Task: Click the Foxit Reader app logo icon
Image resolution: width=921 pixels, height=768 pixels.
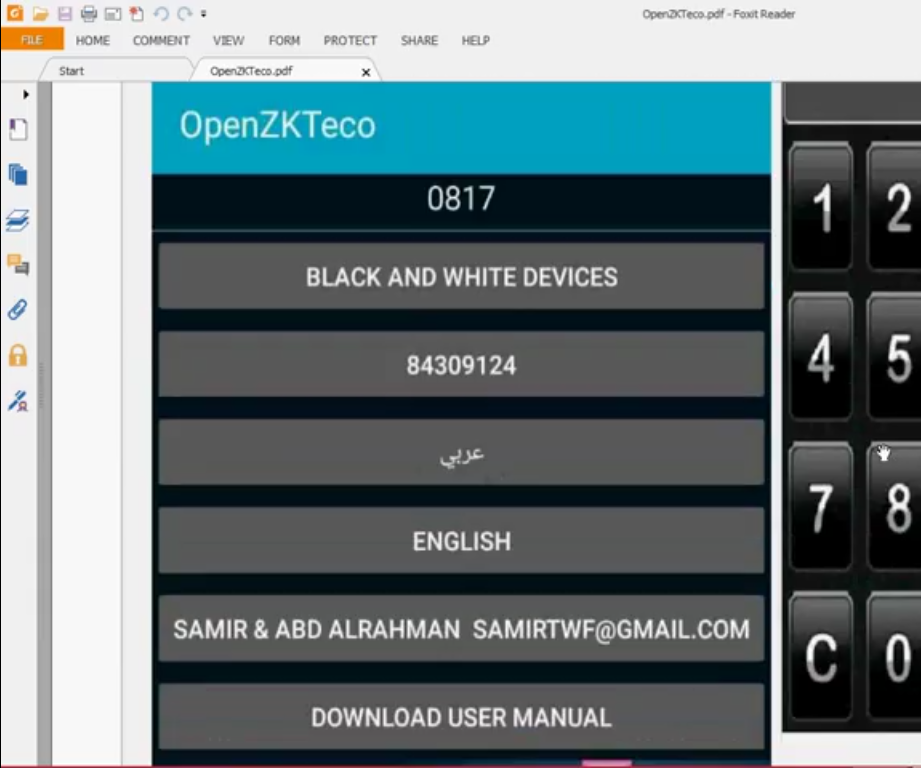Action: coord(15,12)
